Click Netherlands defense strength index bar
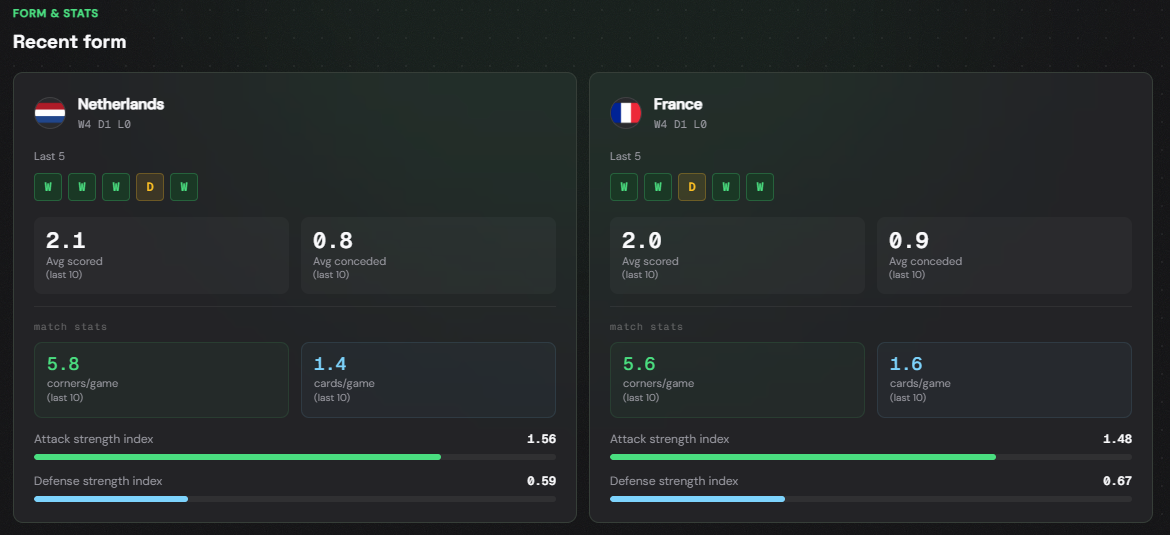 [295, 498]
